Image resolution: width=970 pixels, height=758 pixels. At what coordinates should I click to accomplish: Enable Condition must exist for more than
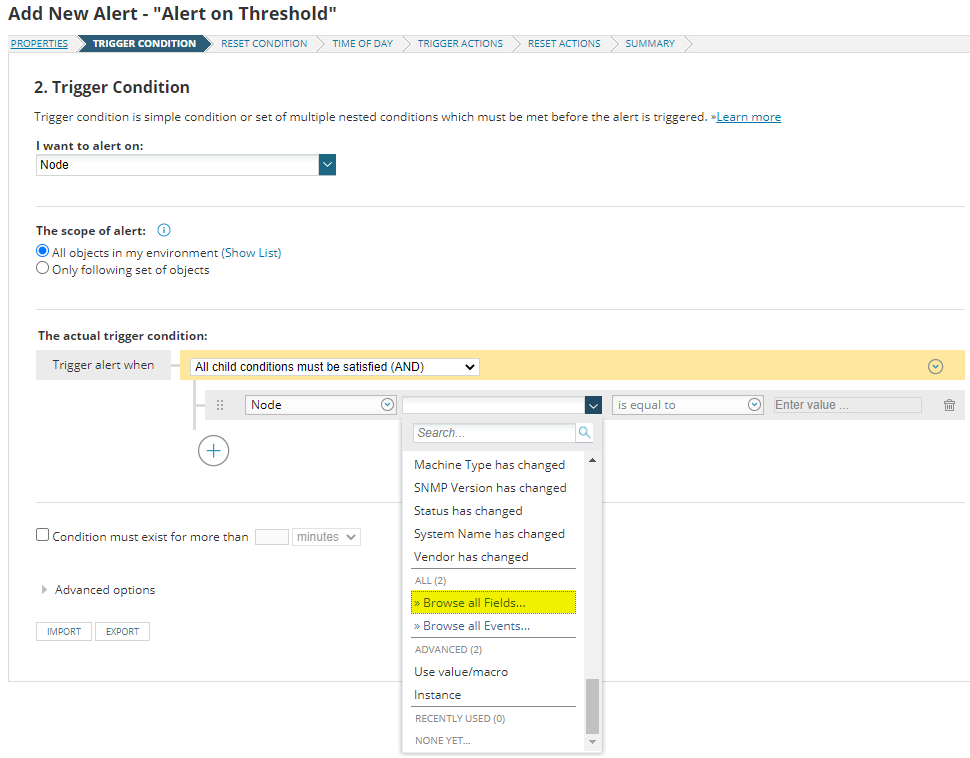[x=43, y=535]
